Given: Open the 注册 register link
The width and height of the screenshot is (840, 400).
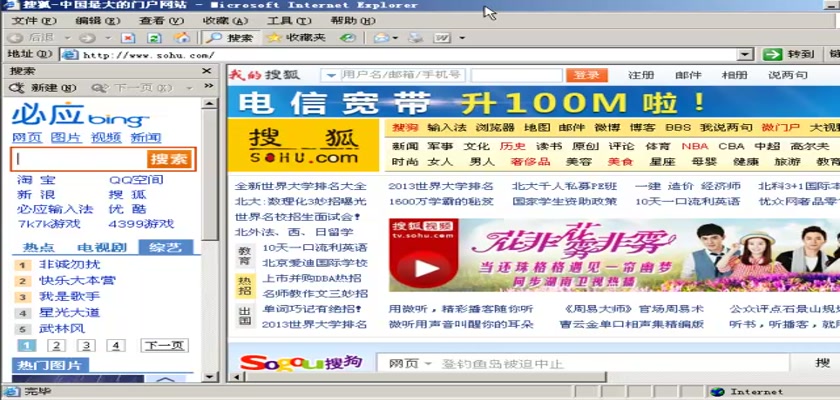Looking at the screenshot, I should pos(641,75).
